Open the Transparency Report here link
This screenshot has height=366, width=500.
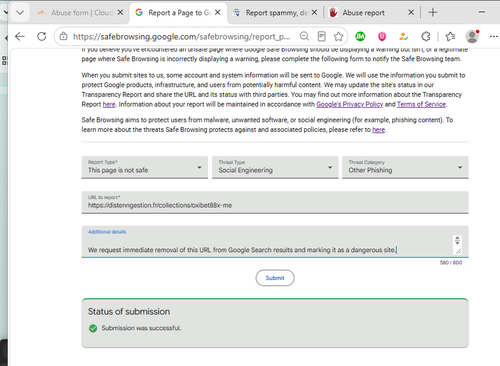coord(109,104)
